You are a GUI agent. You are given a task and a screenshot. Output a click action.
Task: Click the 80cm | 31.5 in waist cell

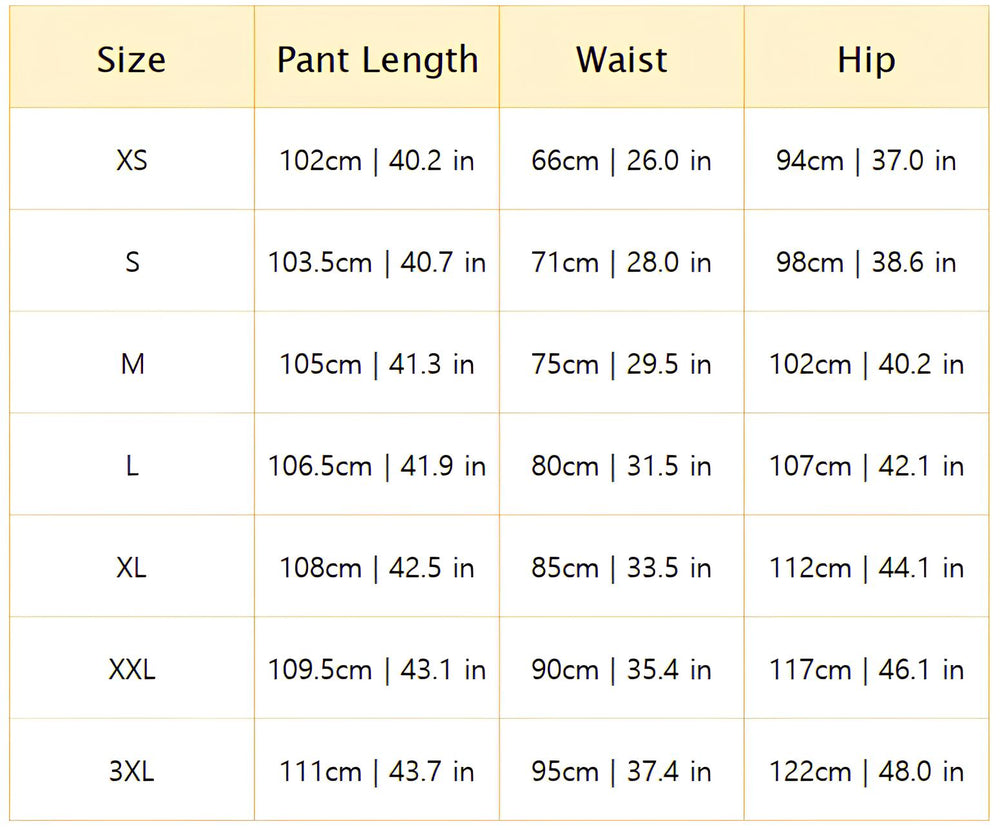621,466
